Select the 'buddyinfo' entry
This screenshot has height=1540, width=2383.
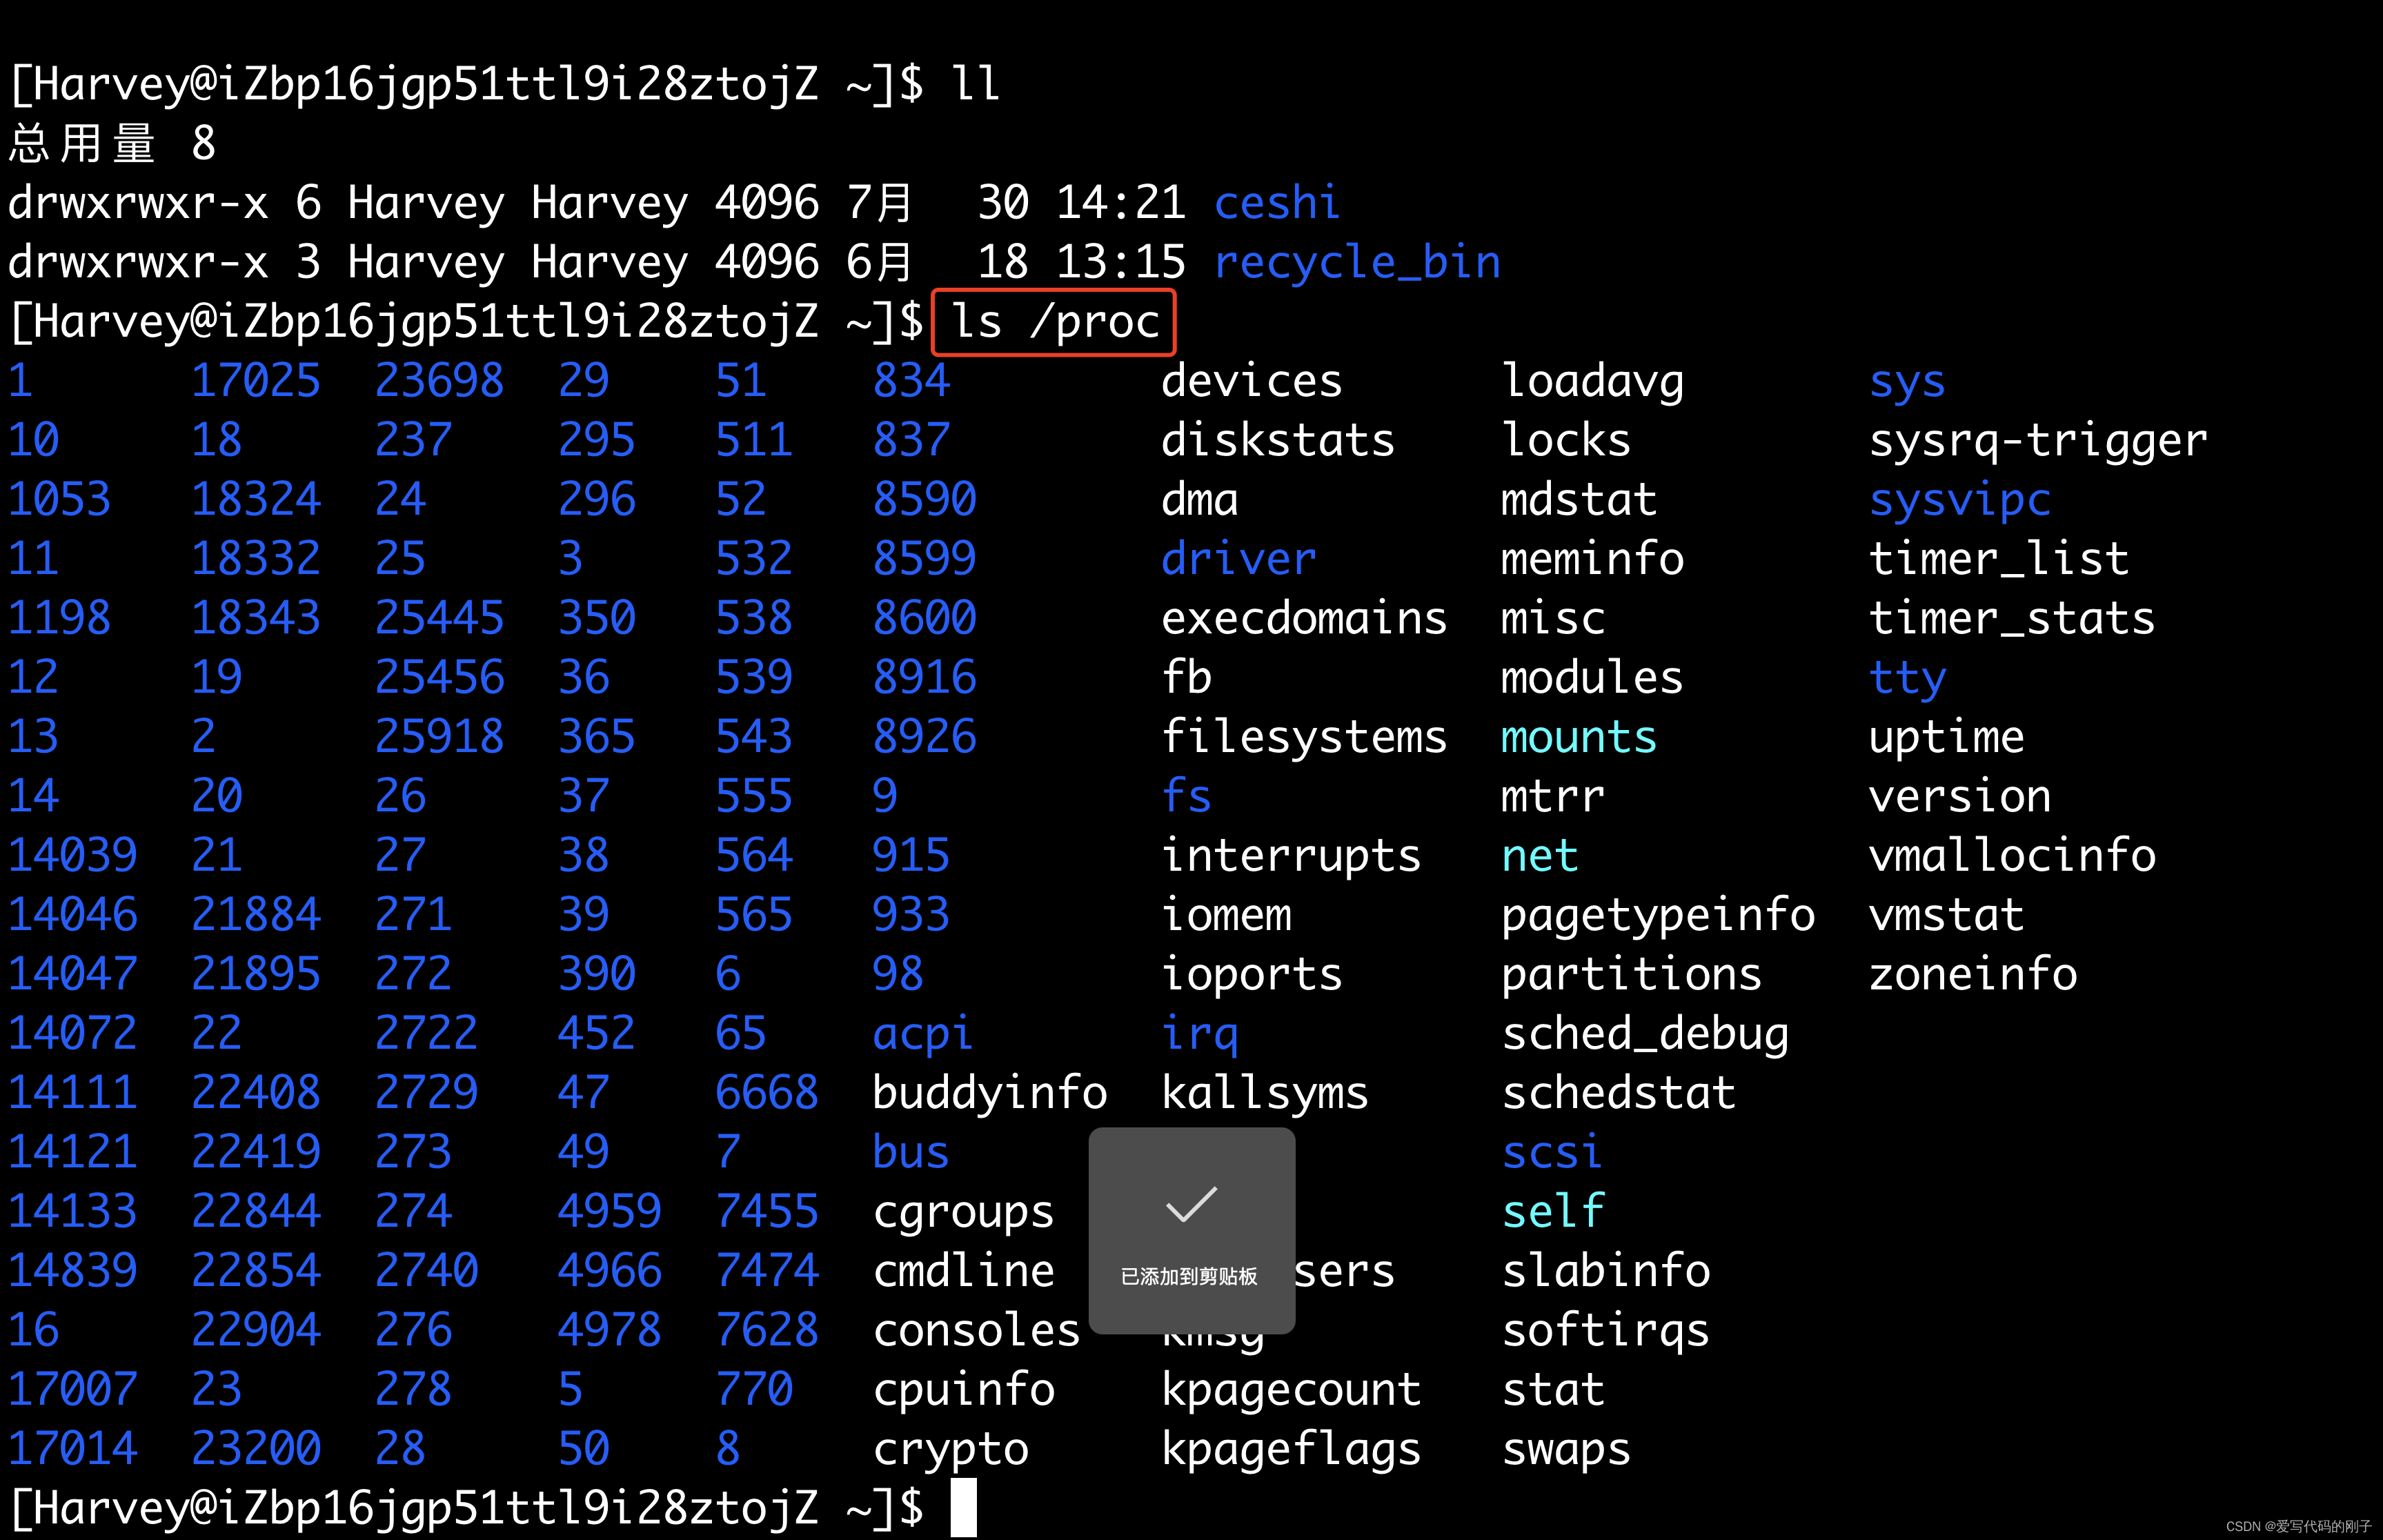pyautogui.click(x=990, y=1093)
